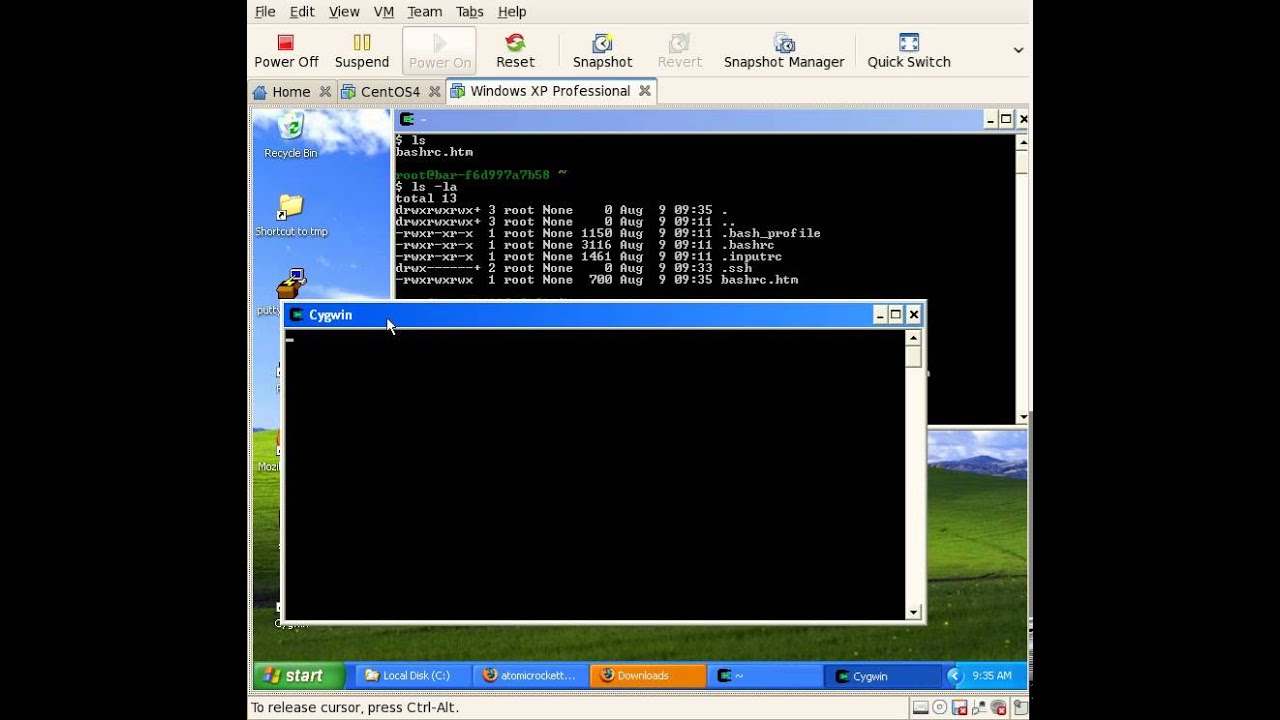Click the floppy drive status icon
This screenshot has width=1280, height=720.
click(x=960, y=708)
